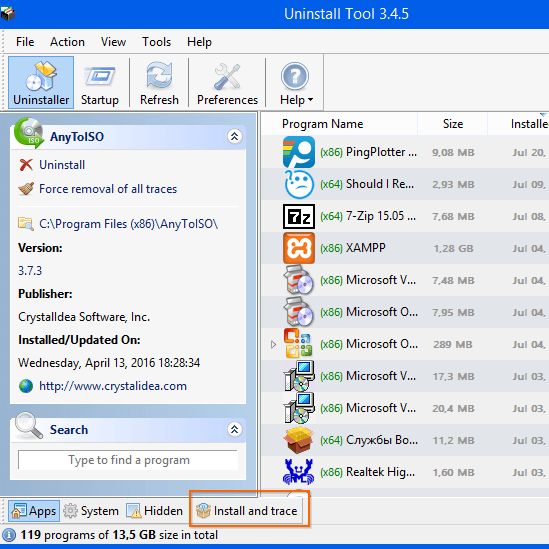Click the Install and trace button

pyautogui.click(x=248, y=511)
